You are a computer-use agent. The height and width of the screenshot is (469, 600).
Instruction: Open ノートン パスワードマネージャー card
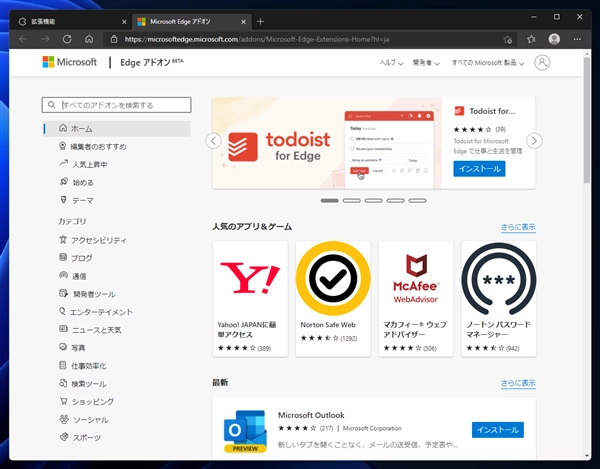pyautogui.click(x=499, y=299)
